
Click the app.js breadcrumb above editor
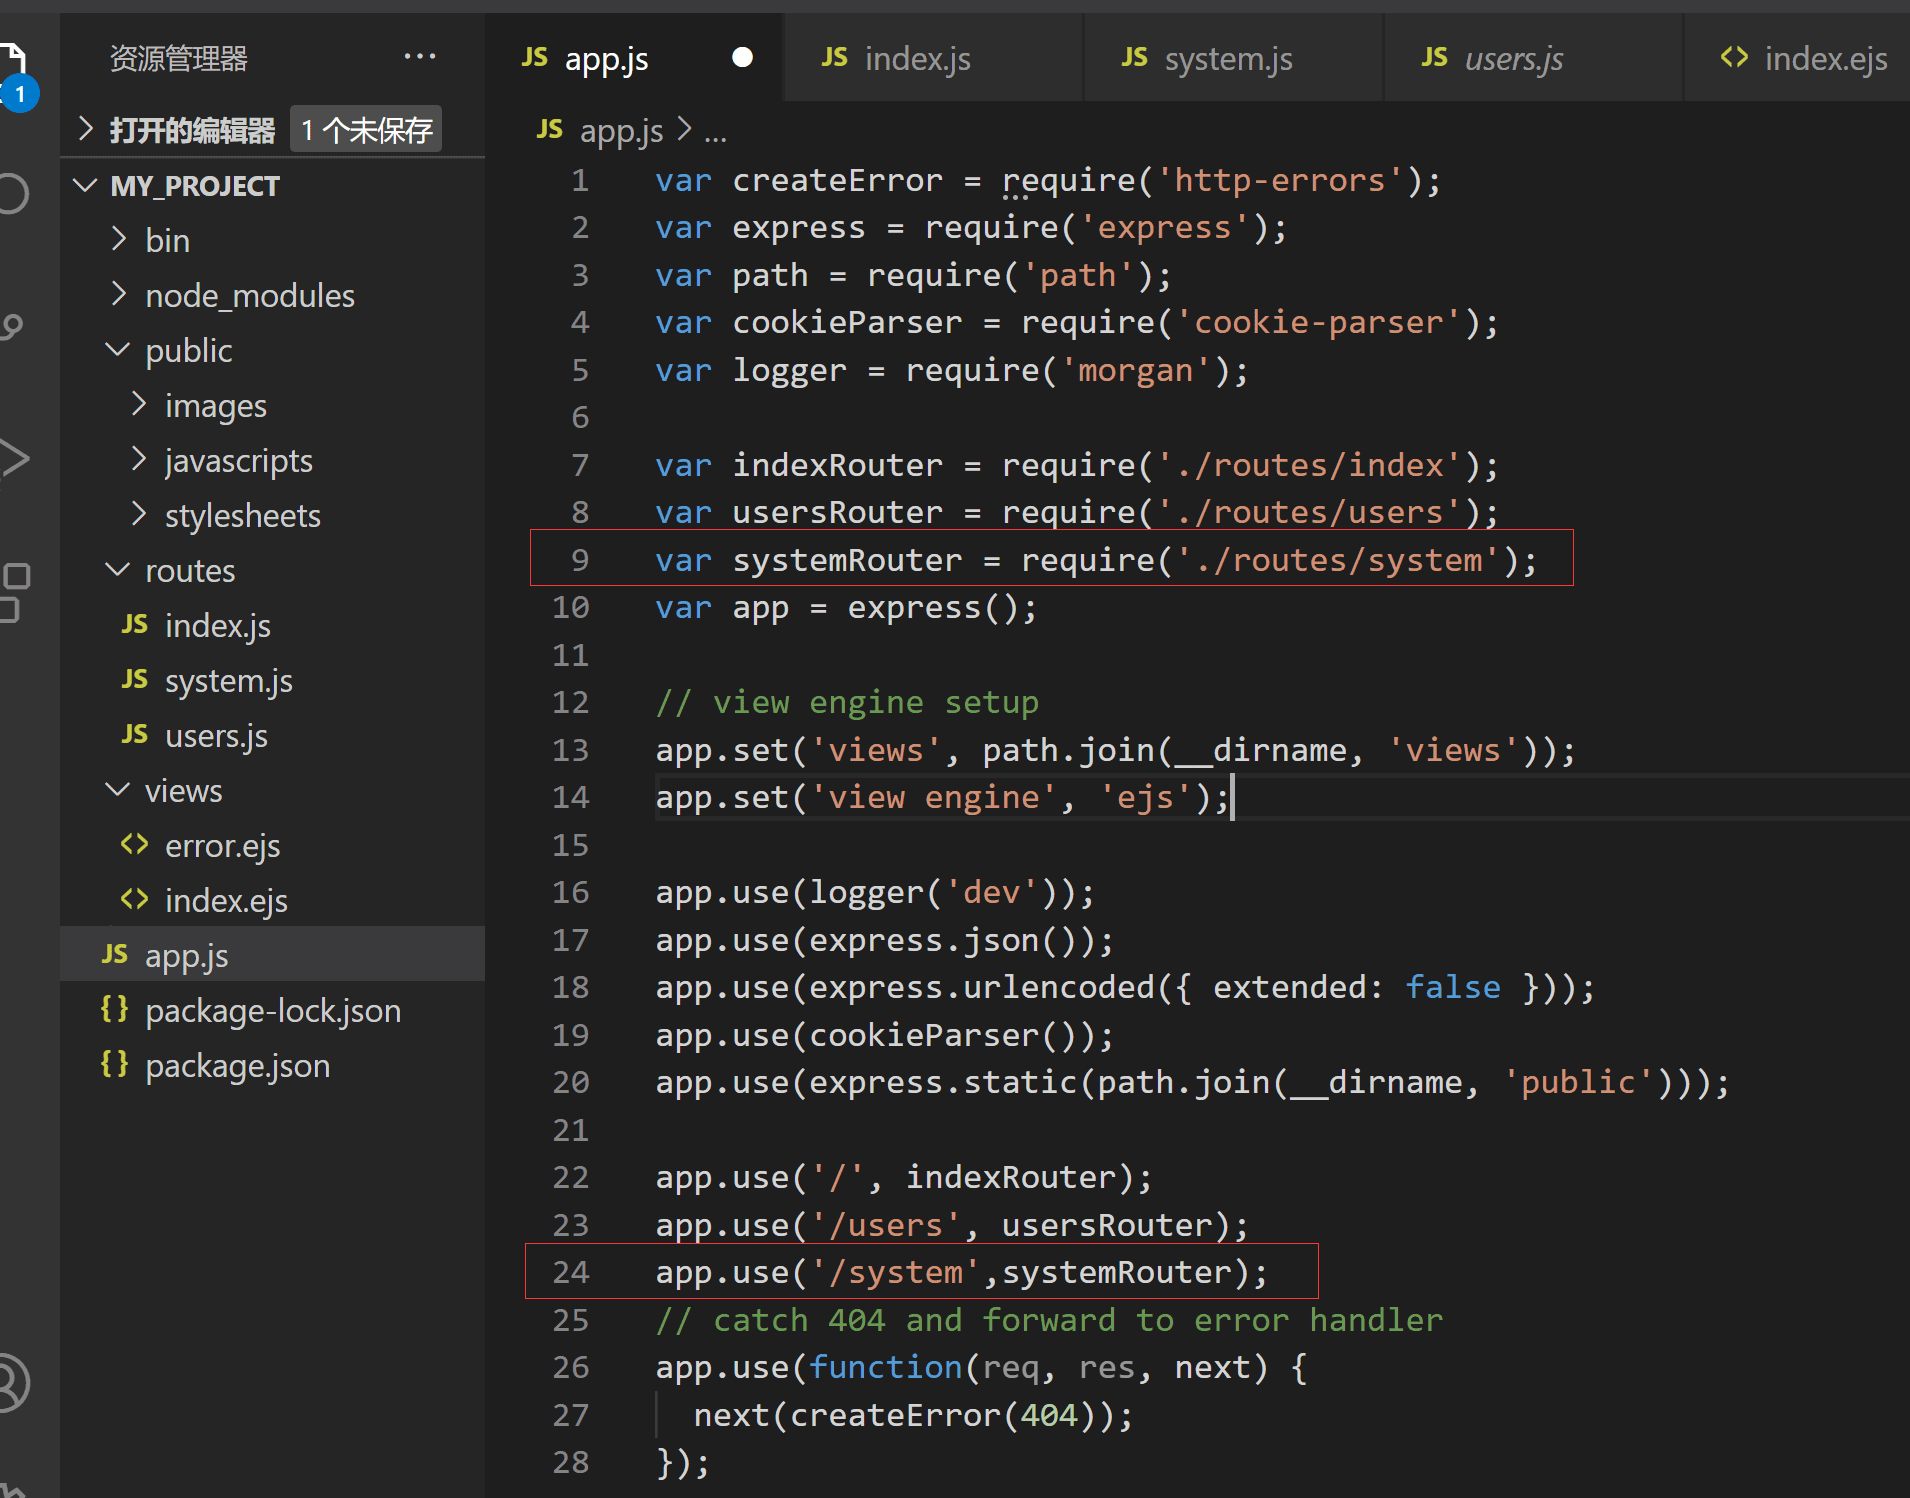pos(620,131)
